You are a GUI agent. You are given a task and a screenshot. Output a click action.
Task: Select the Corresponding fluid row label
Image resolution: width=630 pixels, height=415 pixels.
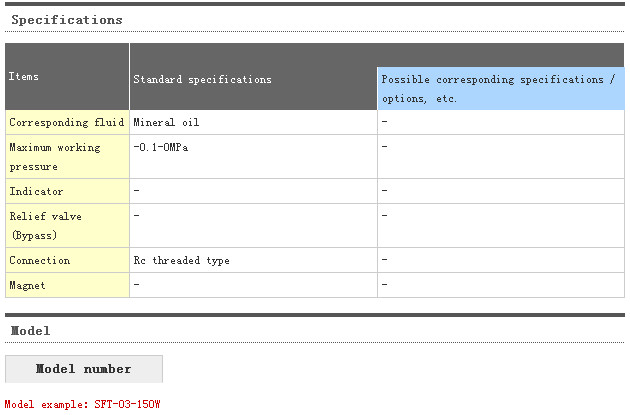pos(67,122)
